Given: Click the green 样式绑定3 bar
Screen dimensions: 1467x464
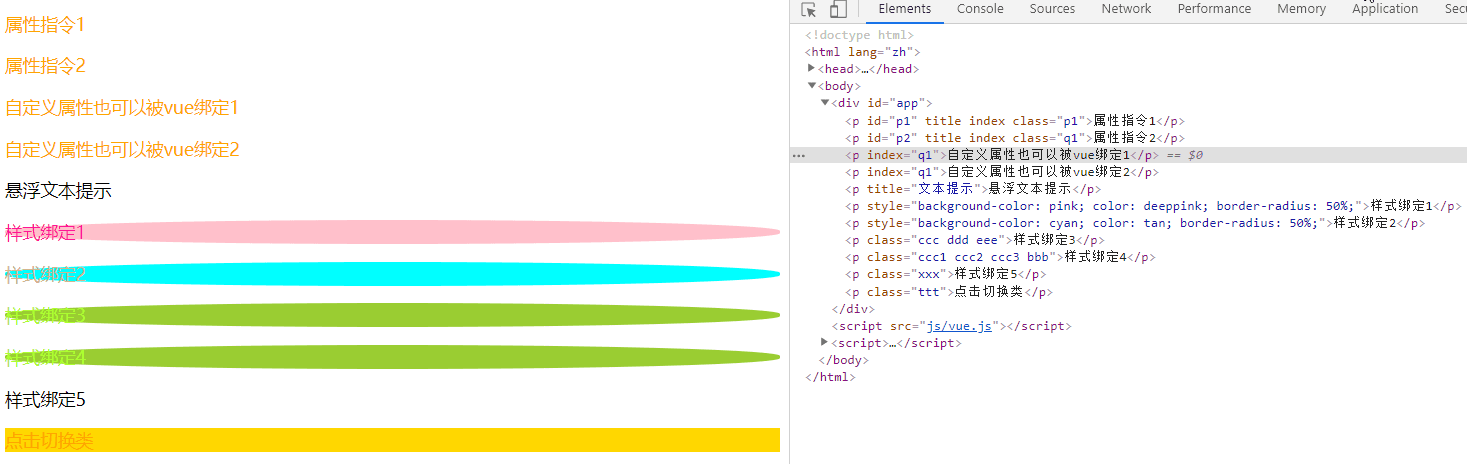Looking at the screenshot, I should point(392,317).
